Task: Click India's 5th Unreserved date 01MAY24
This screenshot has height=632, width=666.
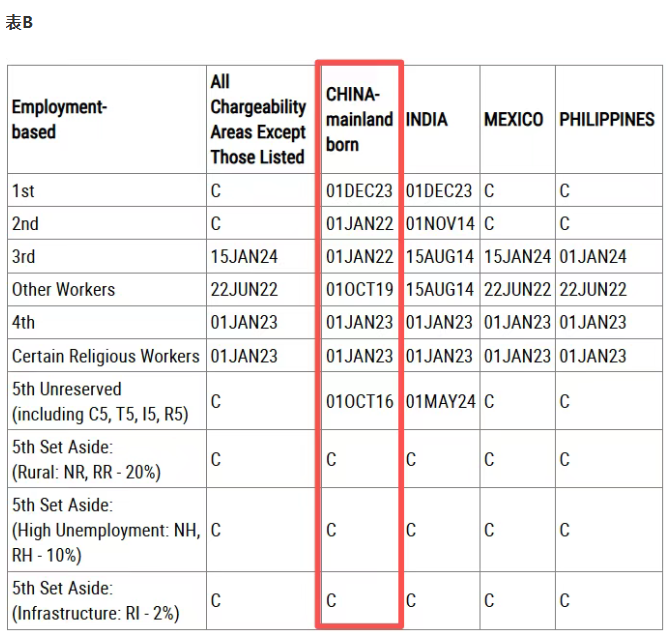Action: point(439,402)
